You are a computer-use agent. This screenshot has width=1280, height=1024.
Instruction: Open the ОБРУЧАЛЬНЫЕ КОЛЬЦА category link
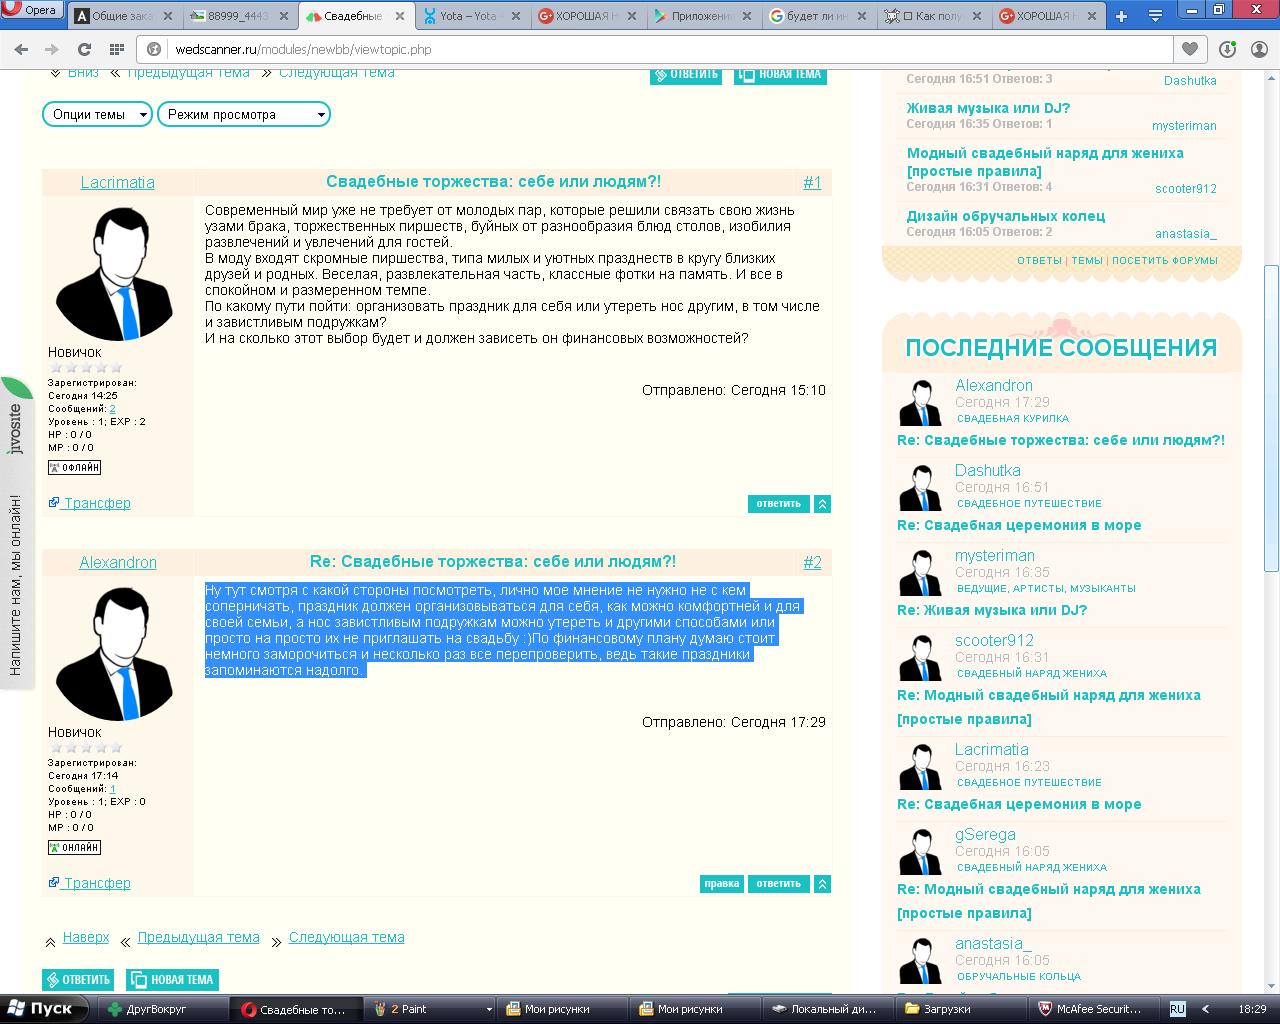point(1019,976)
